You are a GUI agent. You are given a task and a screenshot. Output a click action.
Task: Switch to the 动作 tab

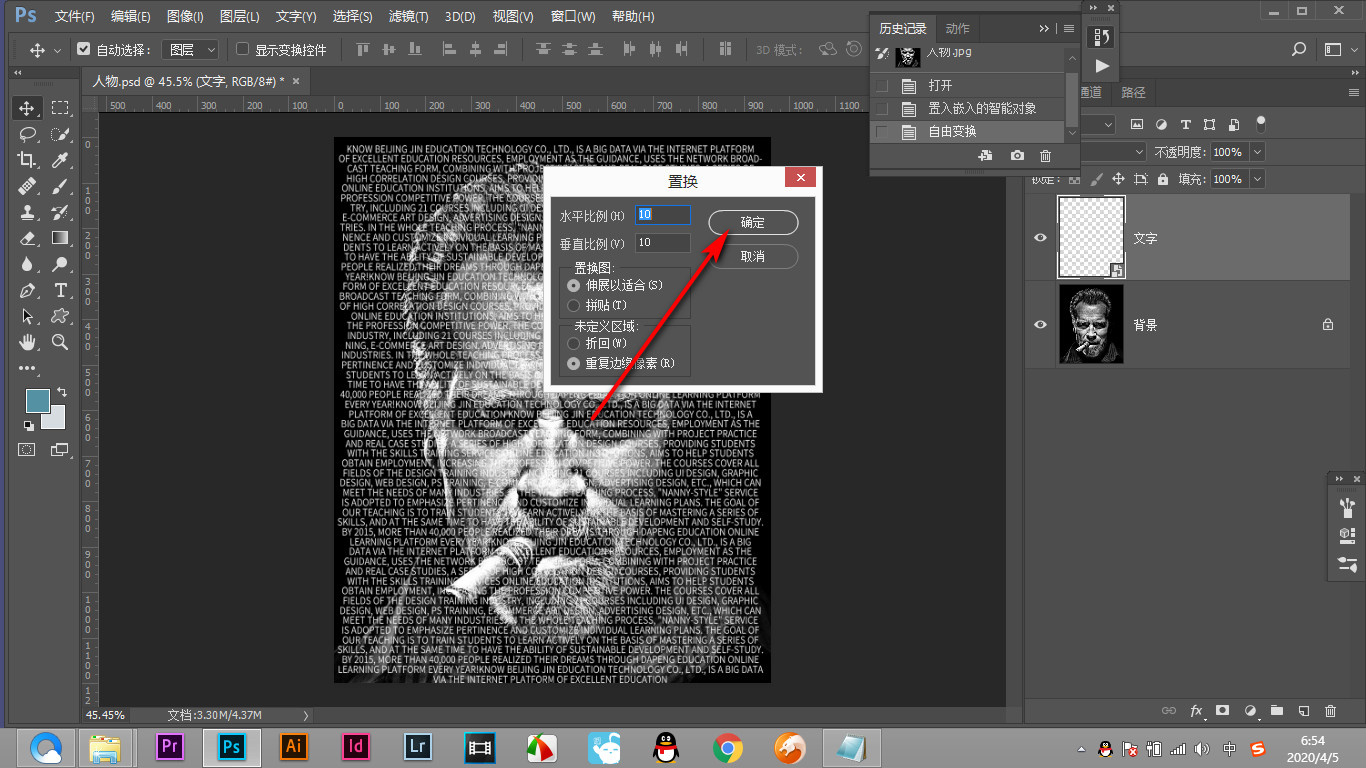coord(958,29)
